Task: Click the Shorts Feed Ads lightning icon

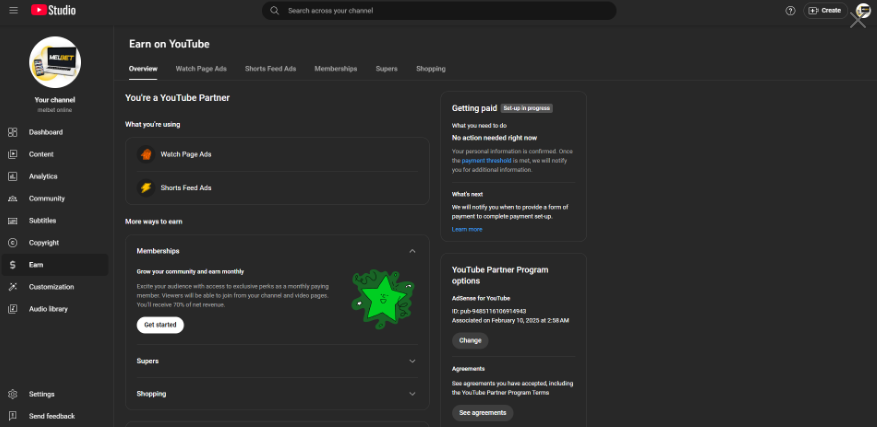Action: point(146,188)
